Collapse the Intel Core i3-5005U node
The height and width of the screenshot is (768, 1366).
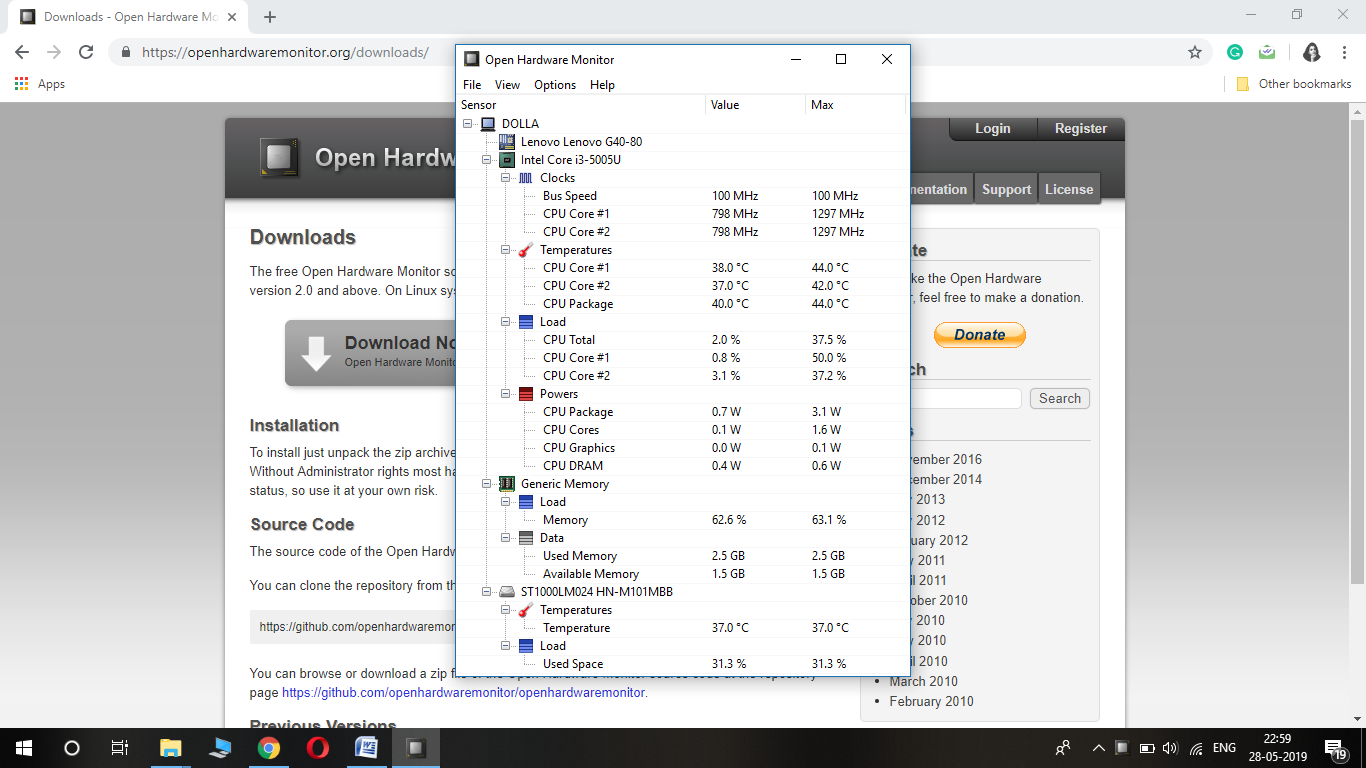[487, 160]
